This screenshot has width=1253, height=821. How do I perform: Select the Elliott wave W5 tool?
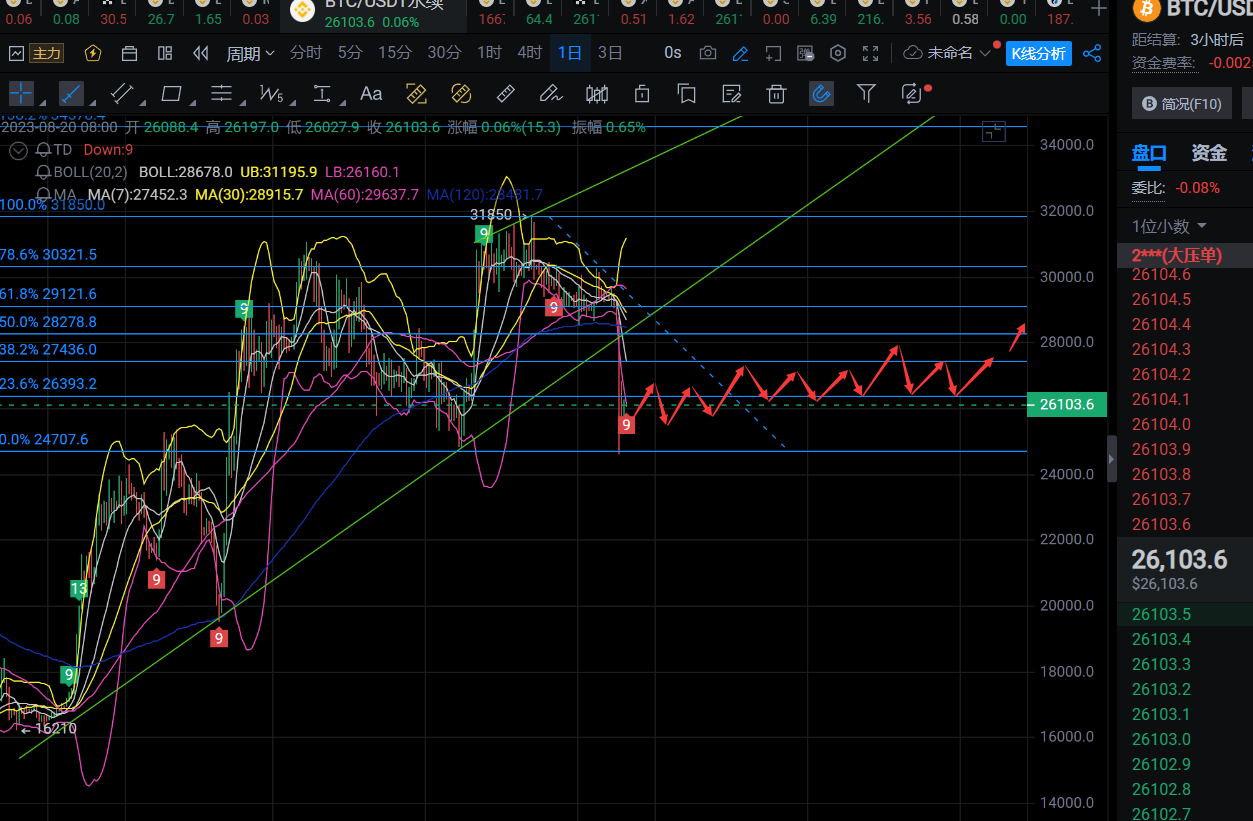[271, 94]
